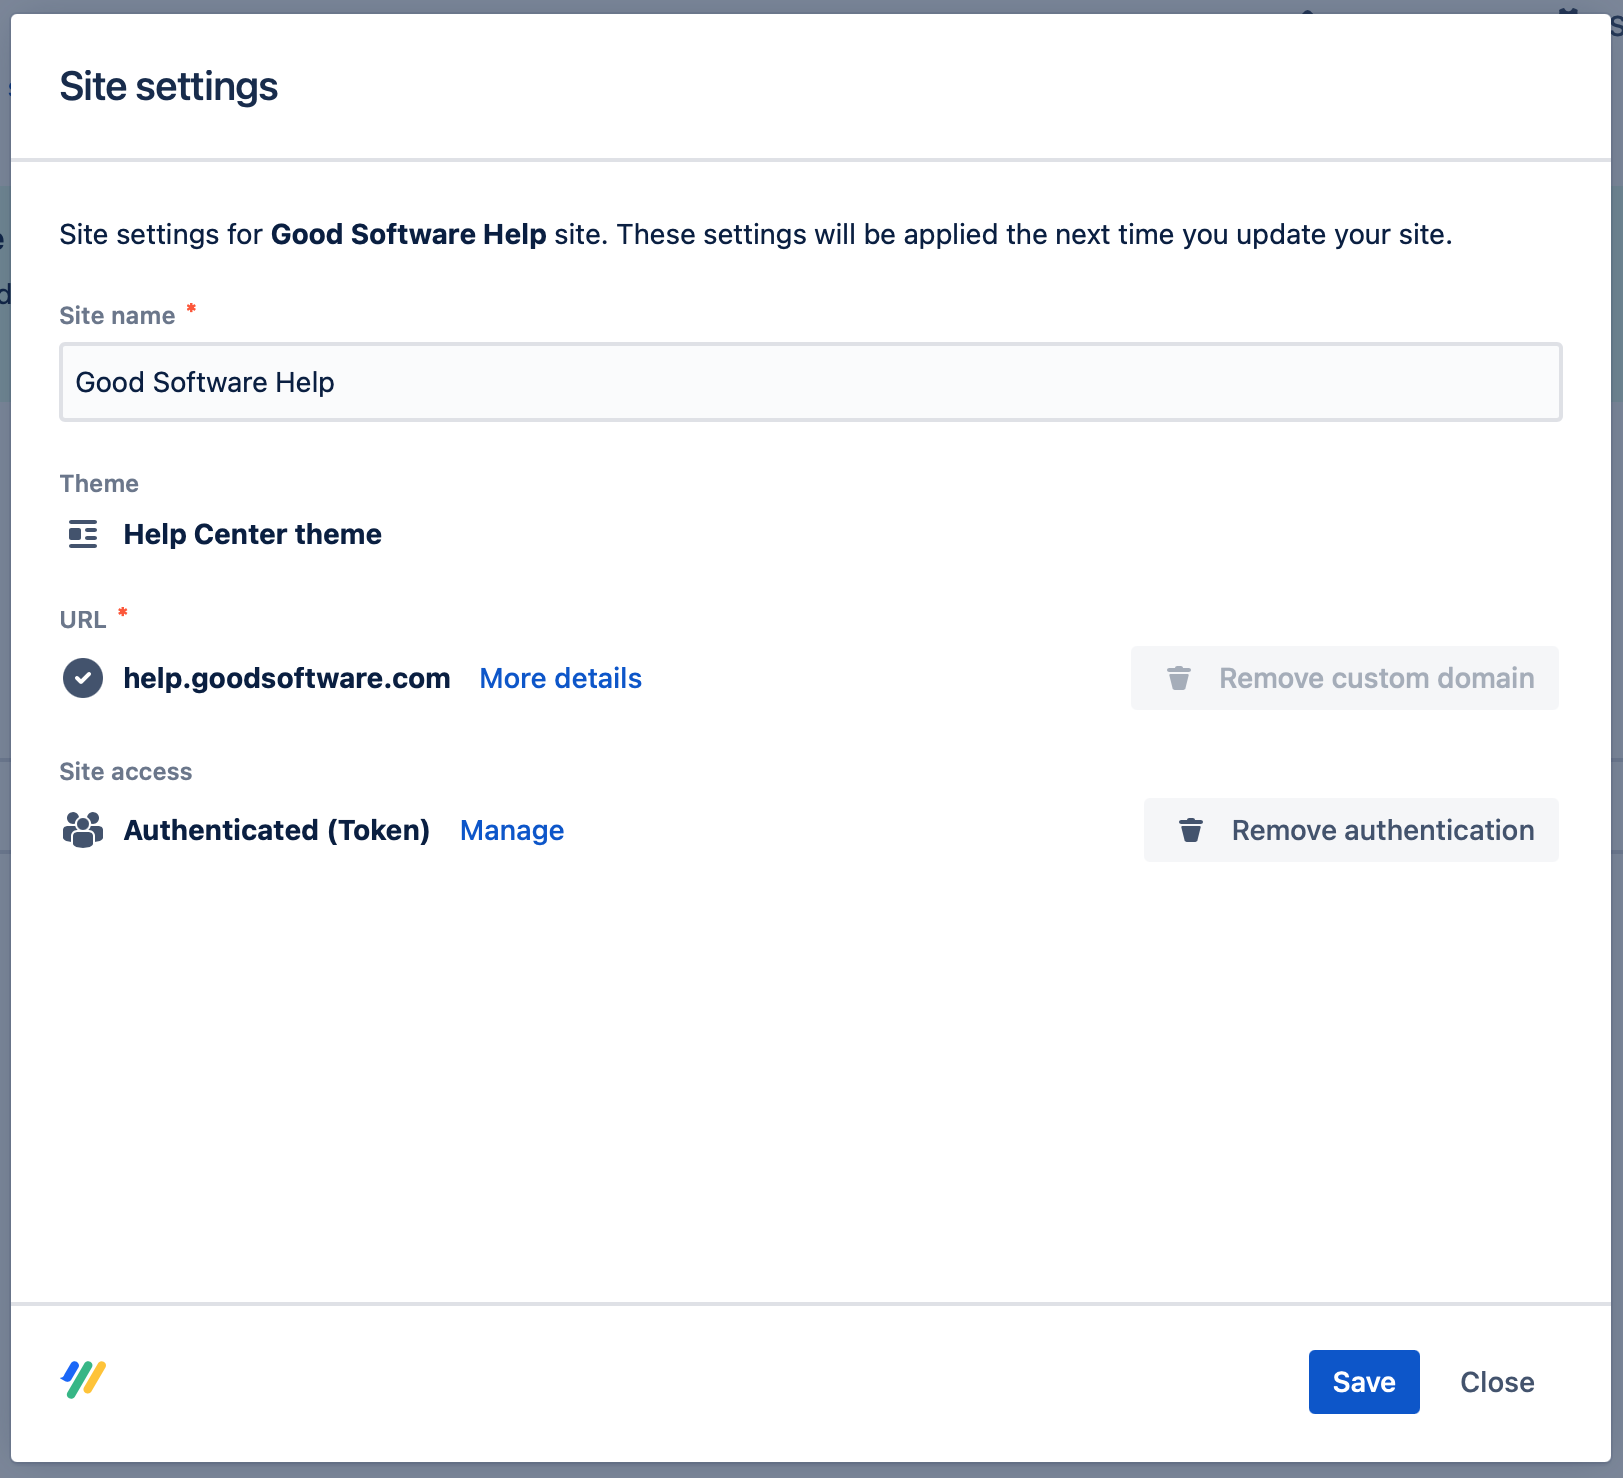Click the Help Center theme name

point(252,534)
